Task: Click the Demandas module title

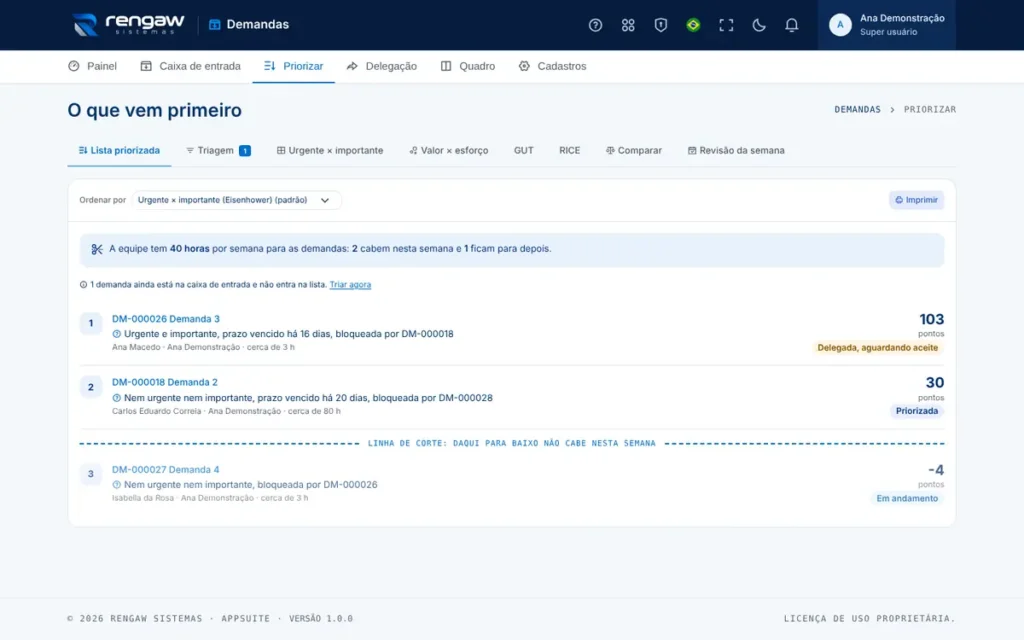Action: click(257, 24)
